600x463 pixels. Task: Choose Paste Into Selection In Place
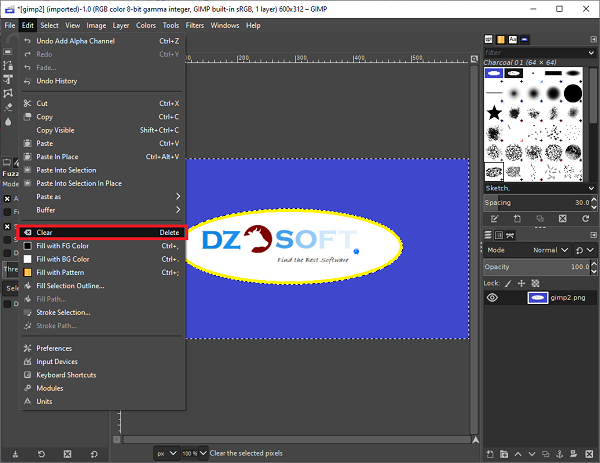click(x=102, y=183)
